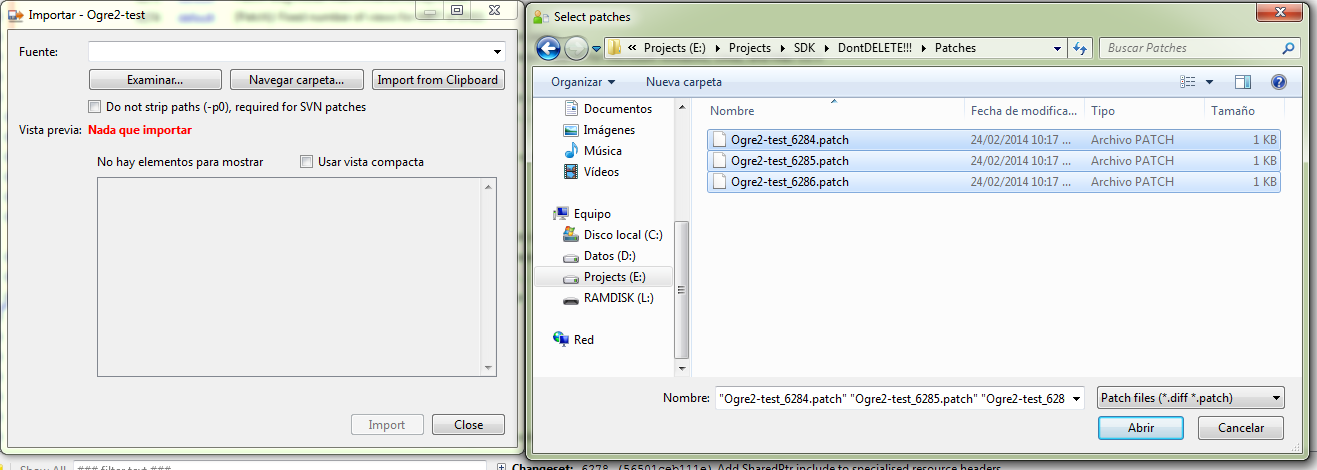The image size is (1317, 470).
Task: Sort by Fecha de modificación column header
Action: 1024,111
